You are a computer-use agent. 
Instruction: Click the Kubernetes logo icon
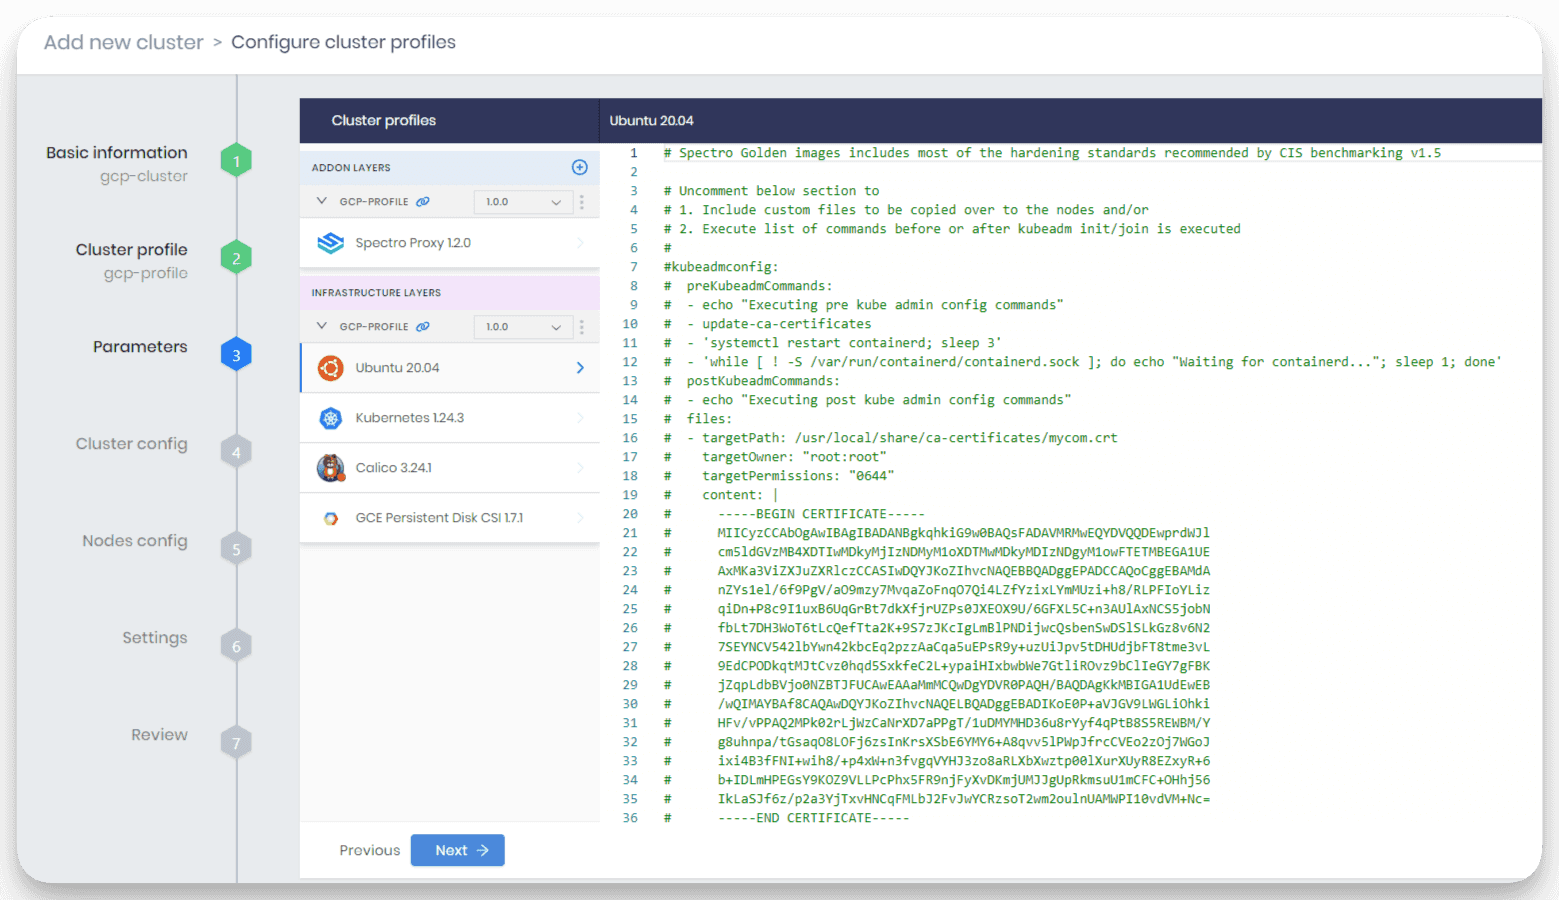pyautogui.click(x=331, y=418)
